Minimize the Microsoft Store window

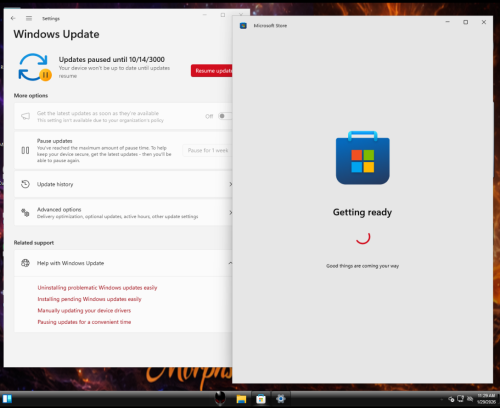pos(448,22)
